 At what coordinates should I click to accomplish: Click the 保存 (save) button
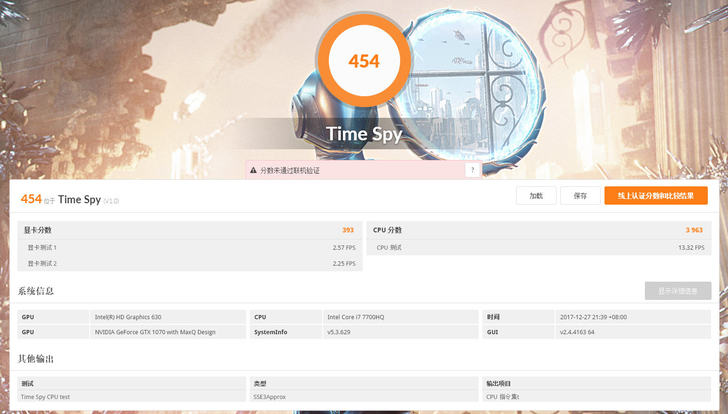pyautogui.click(x=580, y=196)
